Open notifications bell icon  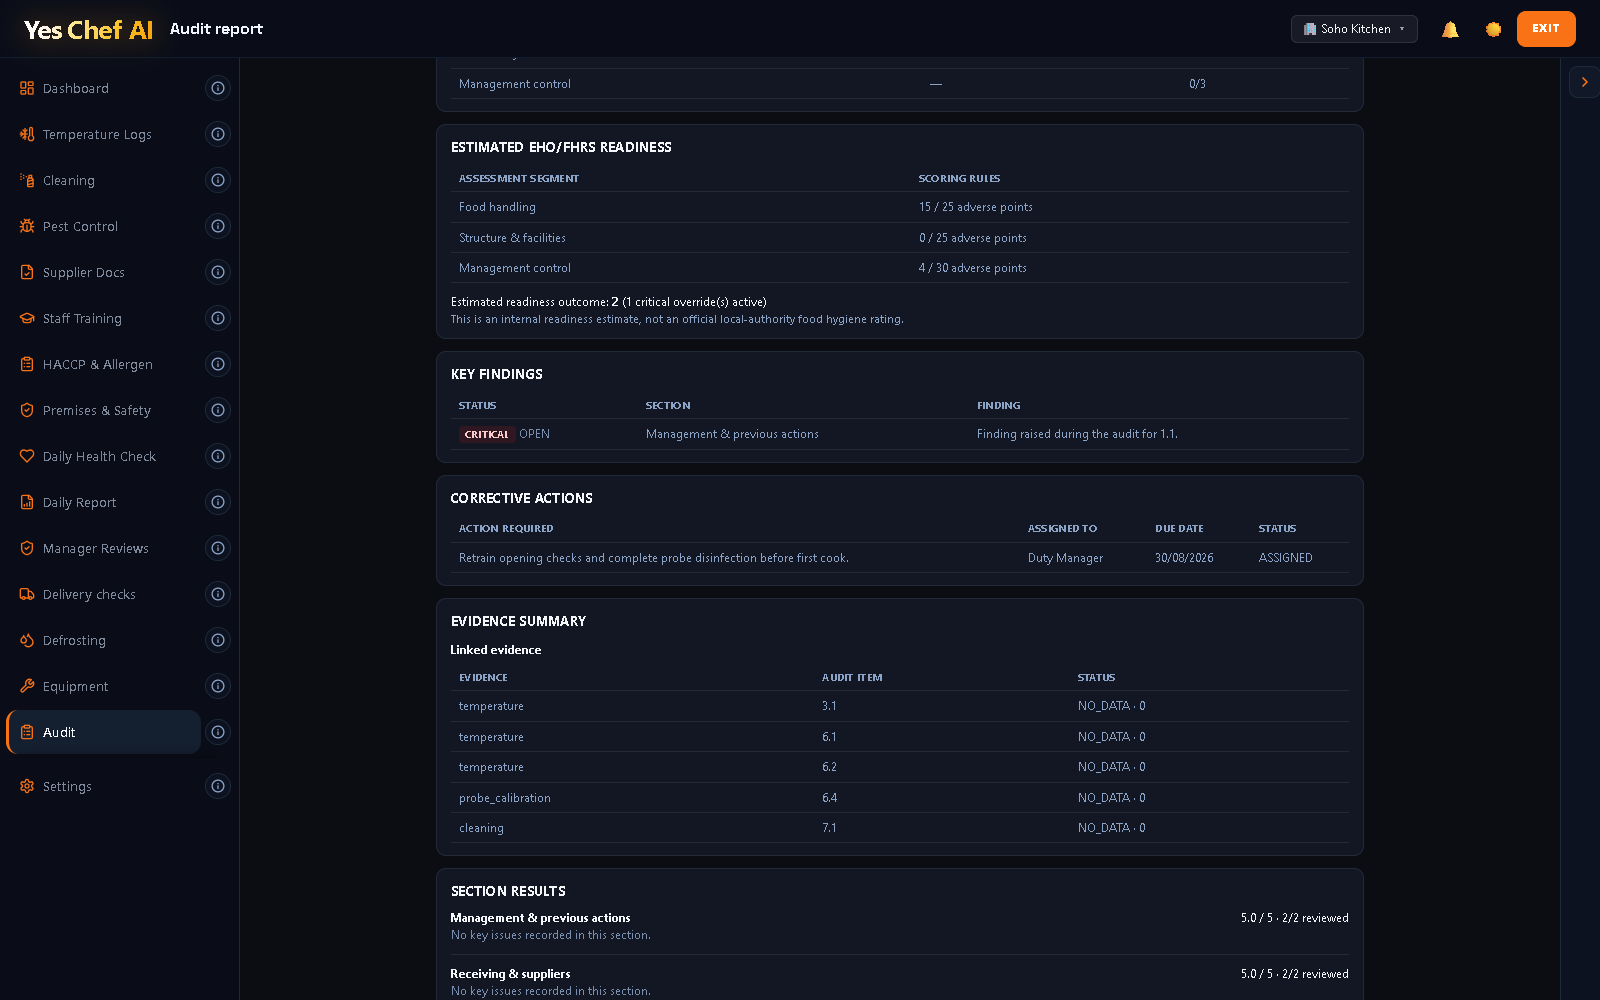click(1450, 29)
